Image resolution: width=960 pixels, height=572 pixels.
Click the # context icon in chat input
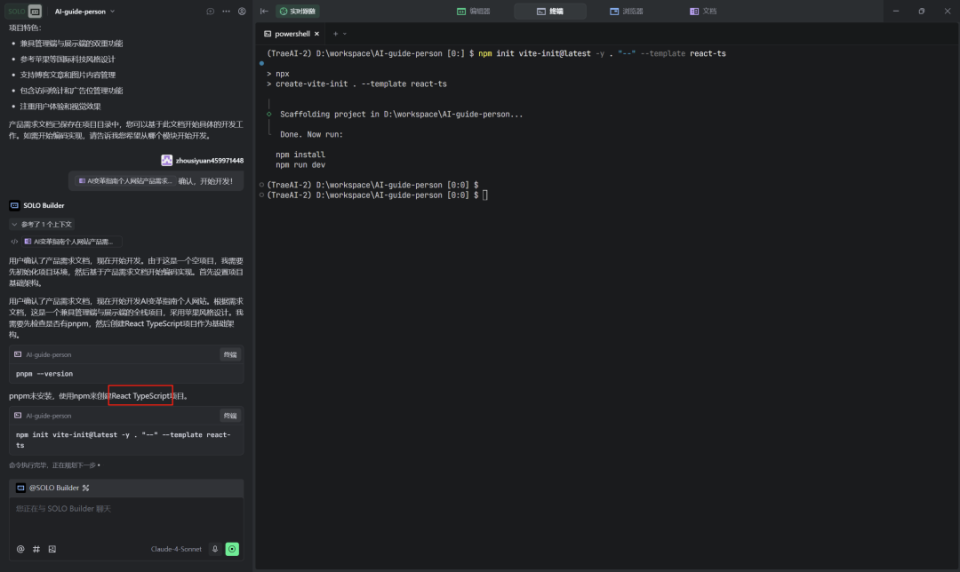coord(36,549)
